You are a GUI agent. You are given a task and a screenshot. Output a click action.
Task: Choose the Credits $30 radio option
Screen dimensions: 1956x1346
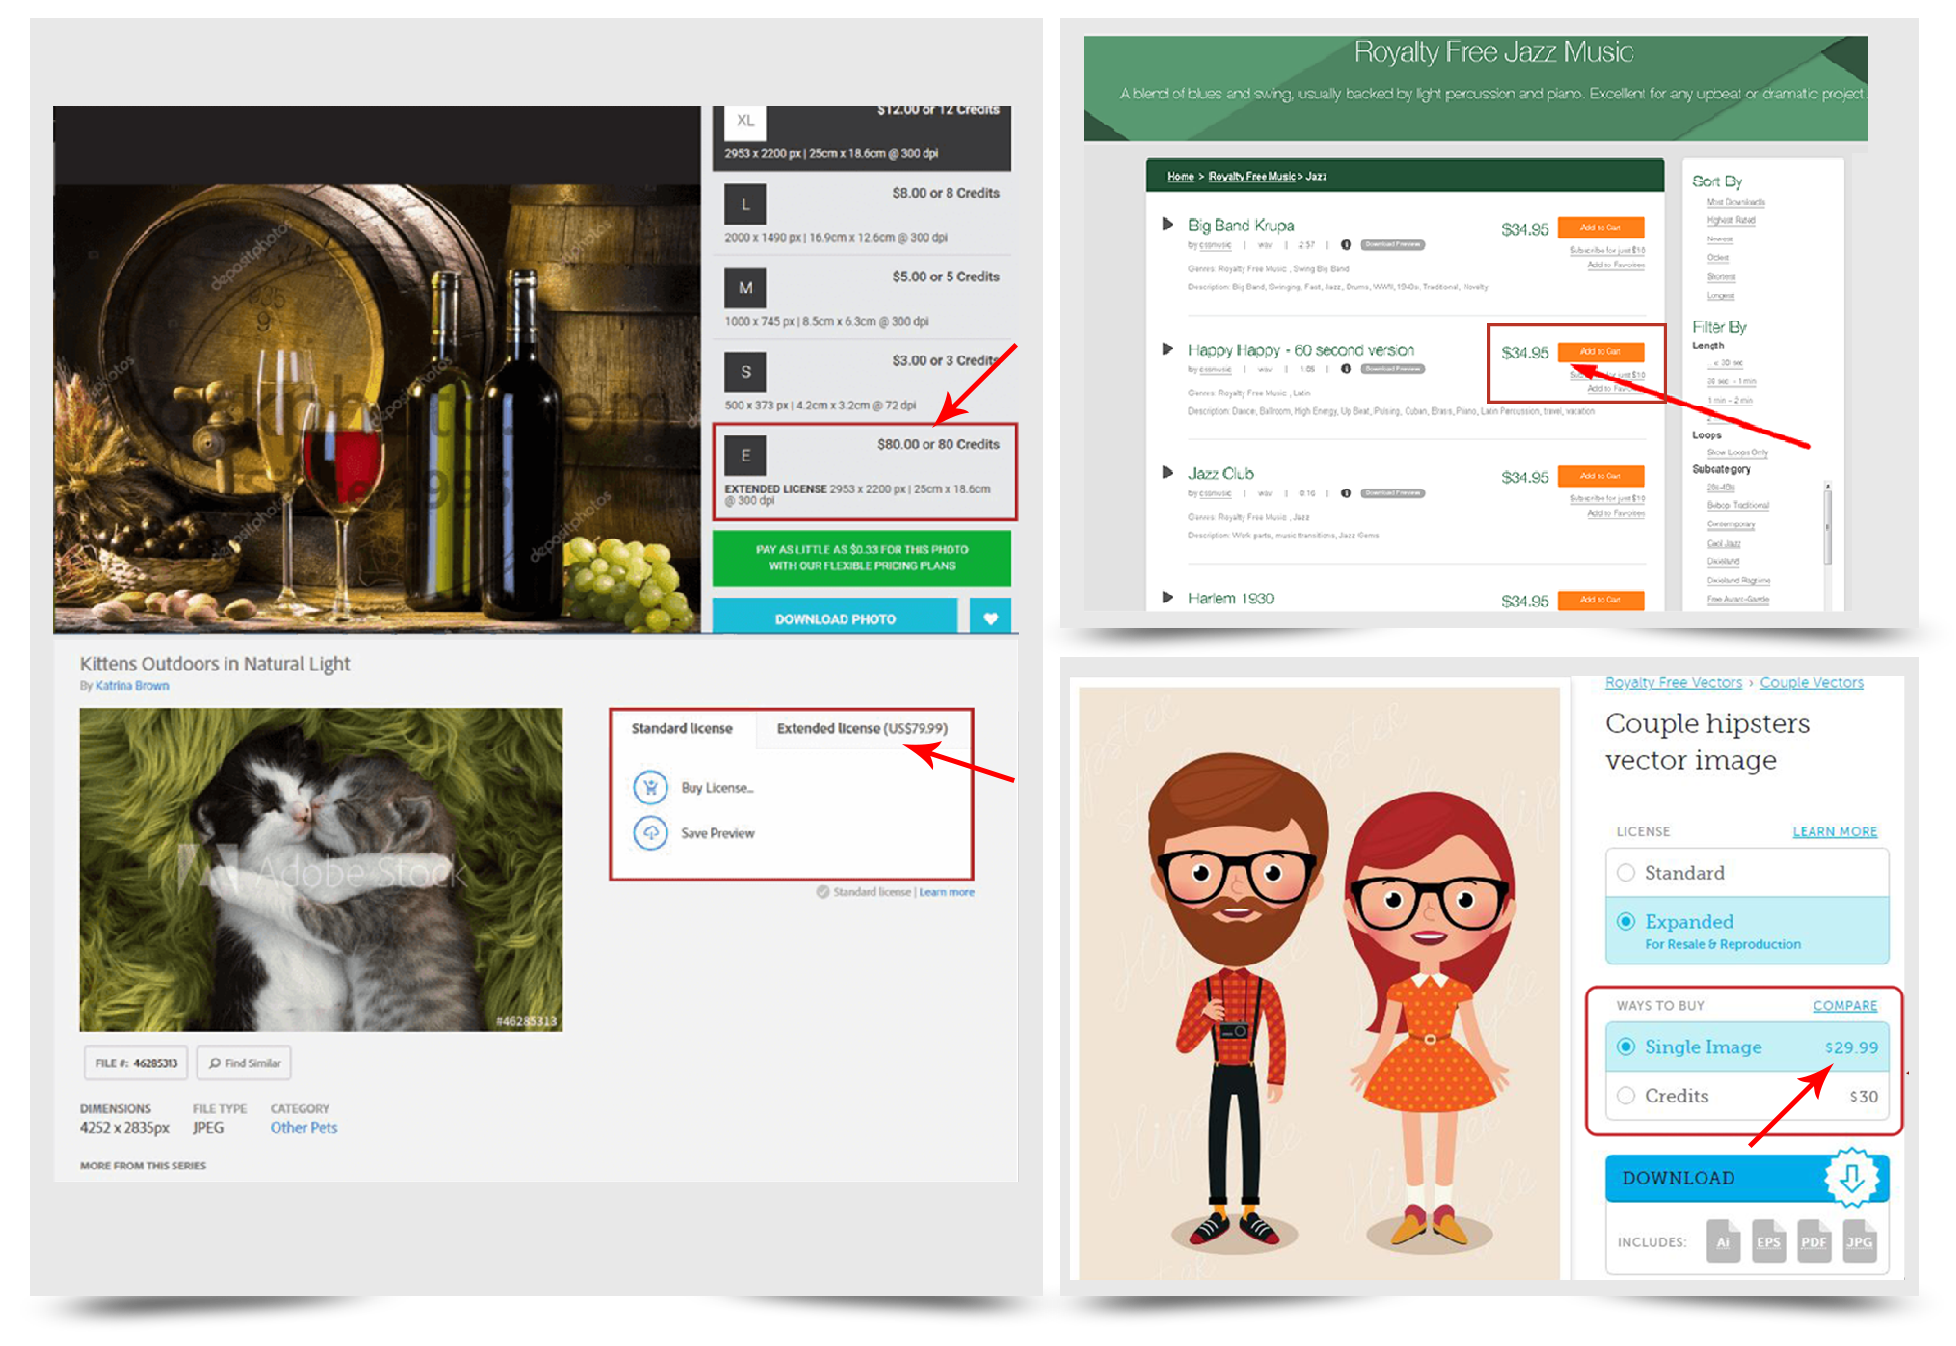pos(1626,1095)
